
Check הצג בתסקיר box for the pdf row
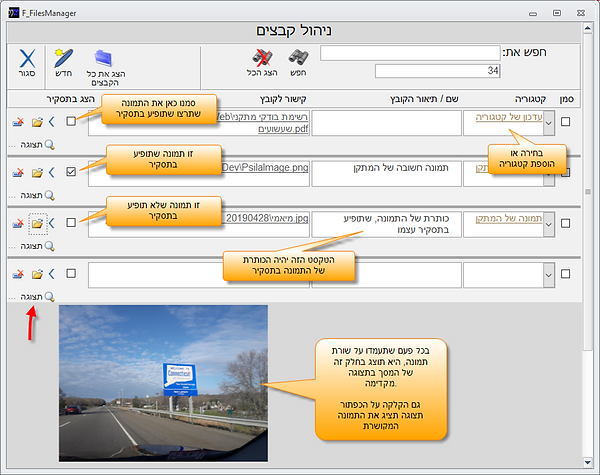71,121
